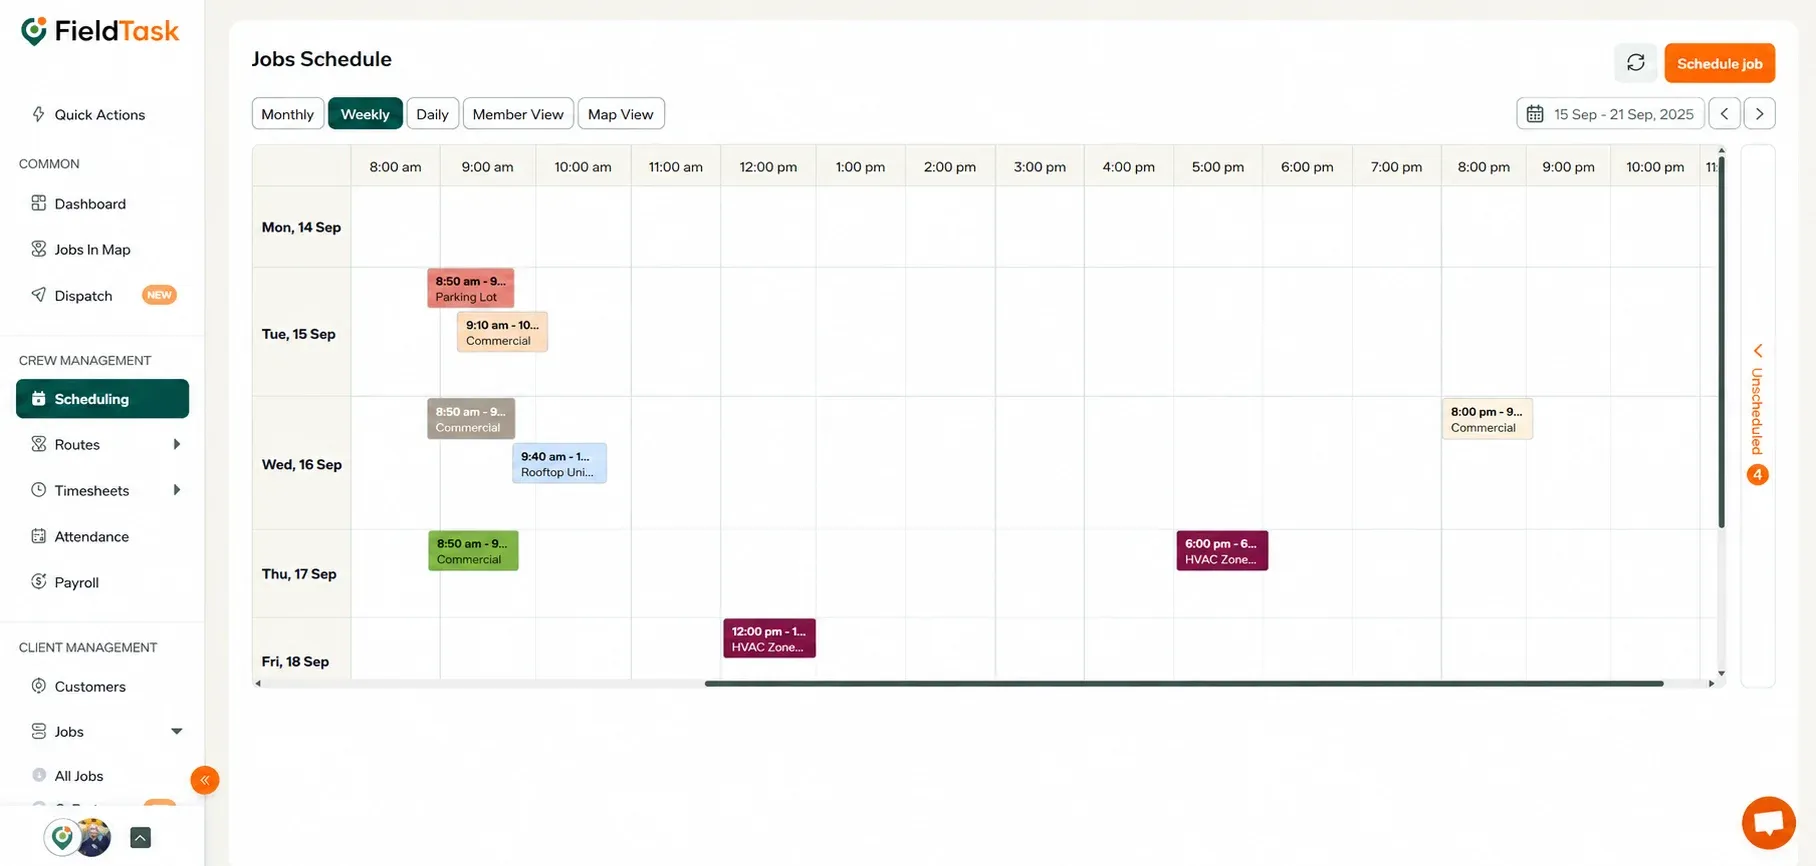Viewport: 1816px width, 866px height.
Task: Open gray 8:50 am Commercial job Wednesday
Action: click(x=471, y=419)
